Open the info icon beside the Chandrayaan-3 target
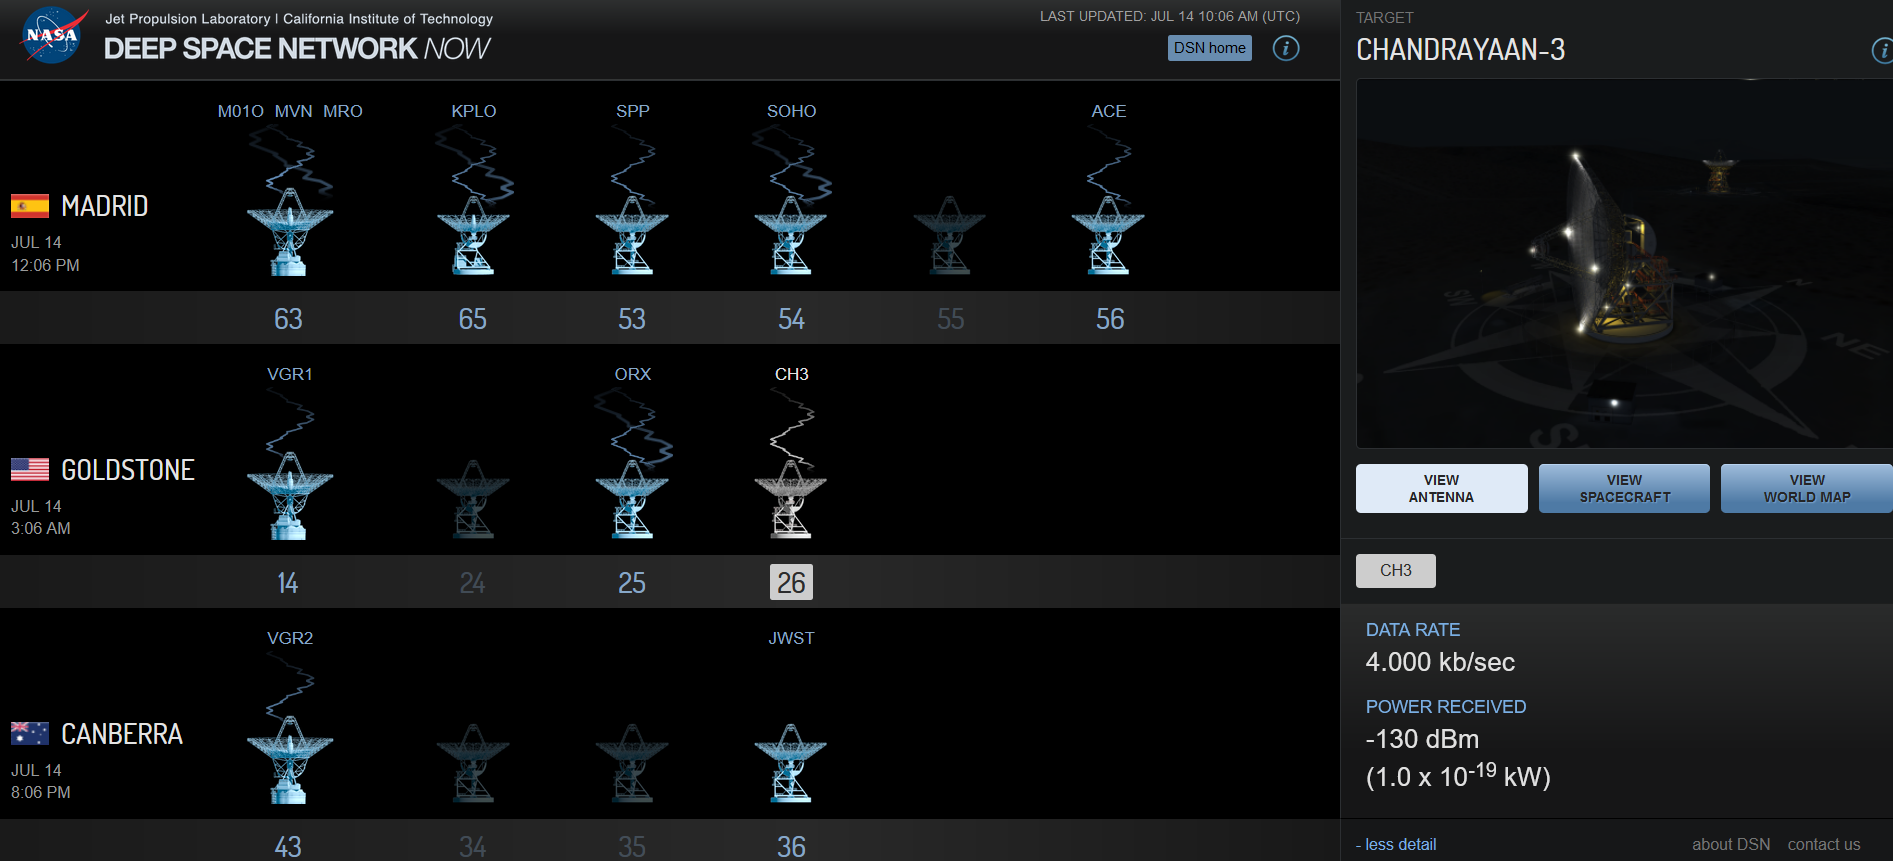The image size is (1893, 861). 1882,50
